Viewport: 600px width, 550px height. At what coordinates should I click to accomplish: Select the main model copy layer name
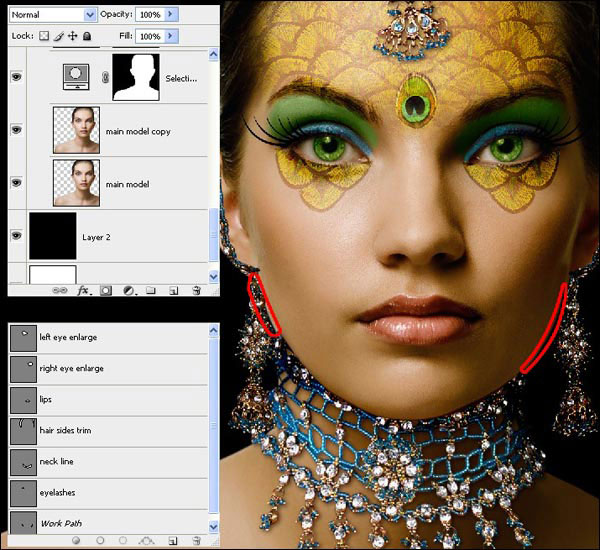(x=138, y=131)
